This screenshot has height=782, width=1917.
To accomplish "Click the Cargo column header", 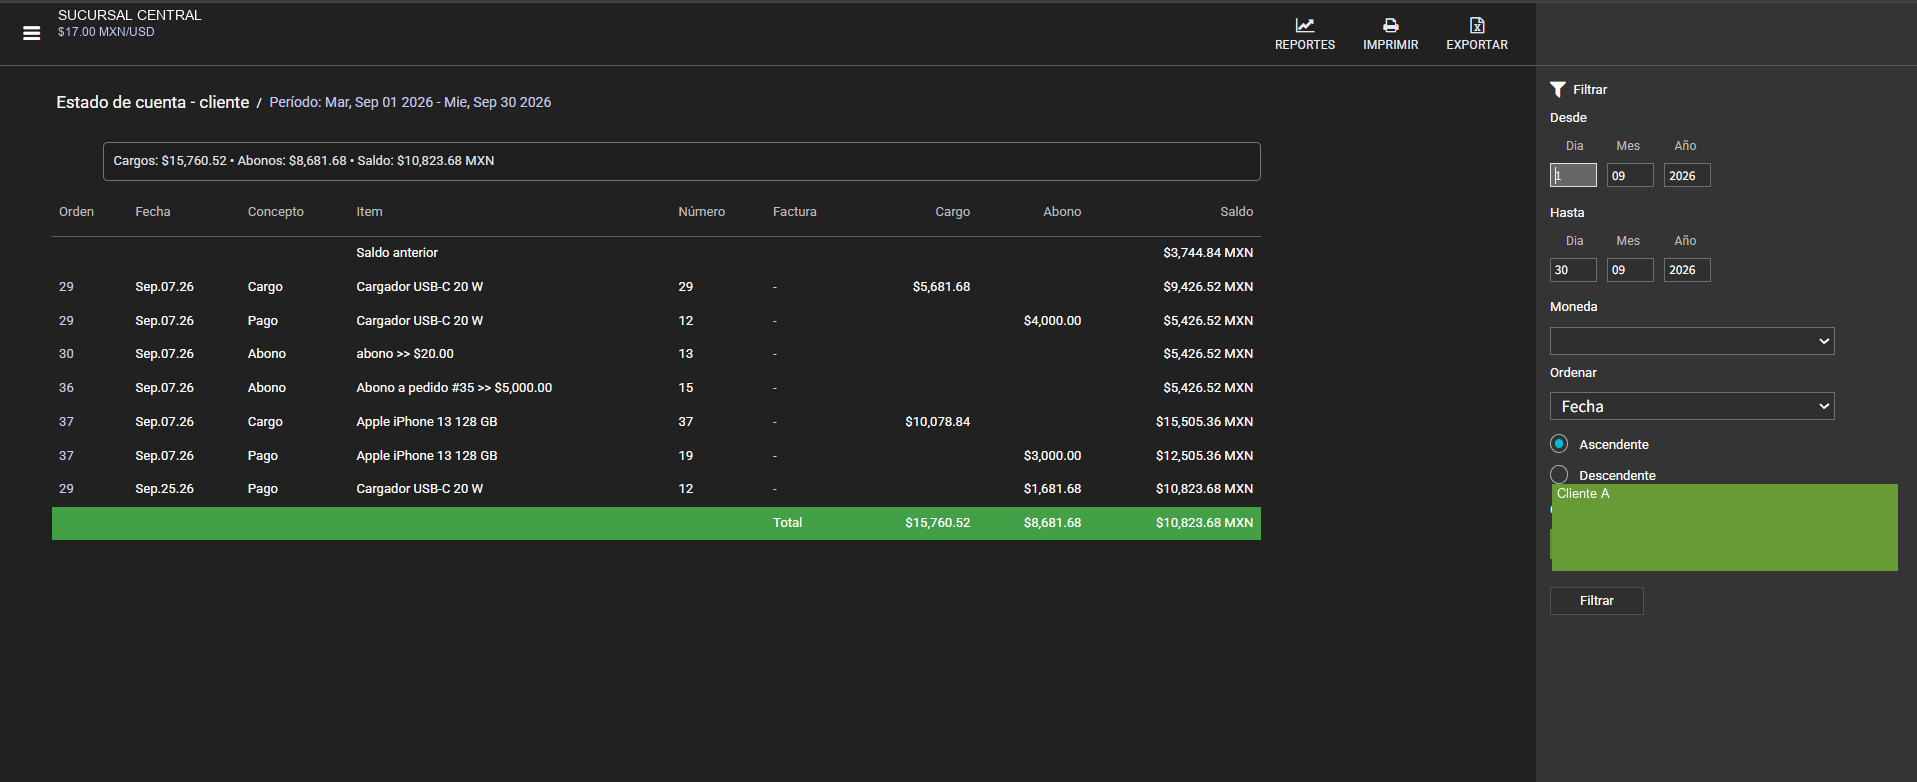I will coord(953,212).
